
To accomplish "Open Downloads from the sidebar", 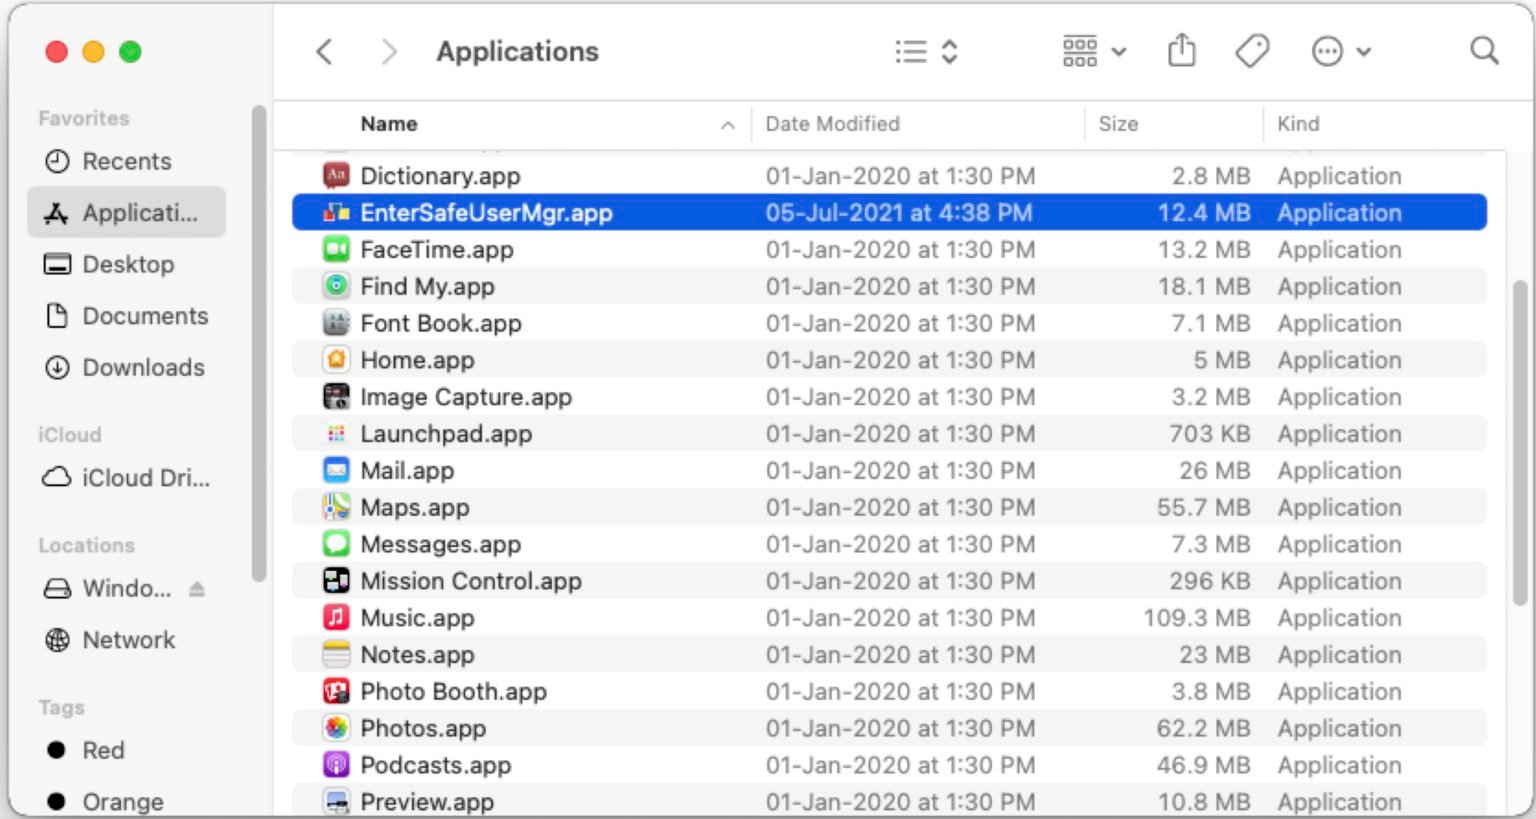I will [x=127, y=367].
